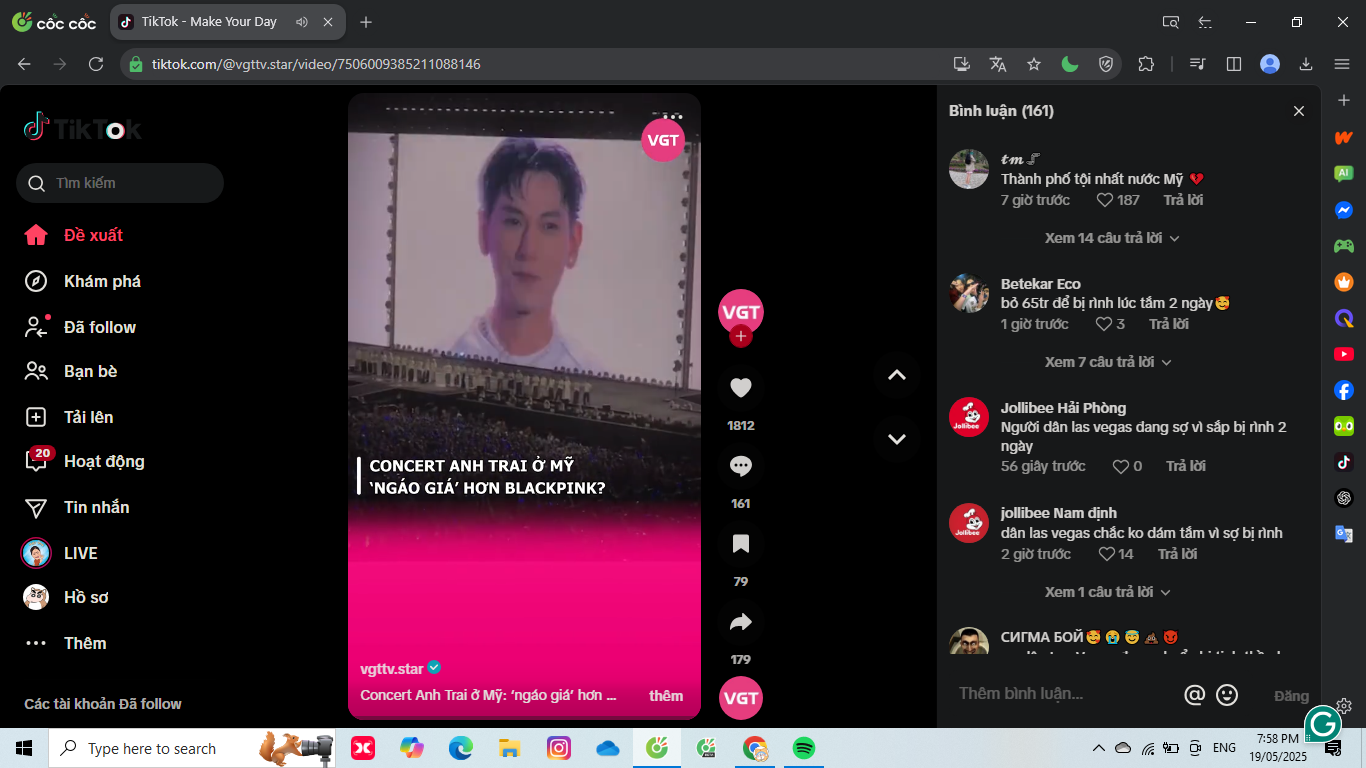Go to the previous video with the up arrow
The image size is (1366, 768).
click(897, 375)
